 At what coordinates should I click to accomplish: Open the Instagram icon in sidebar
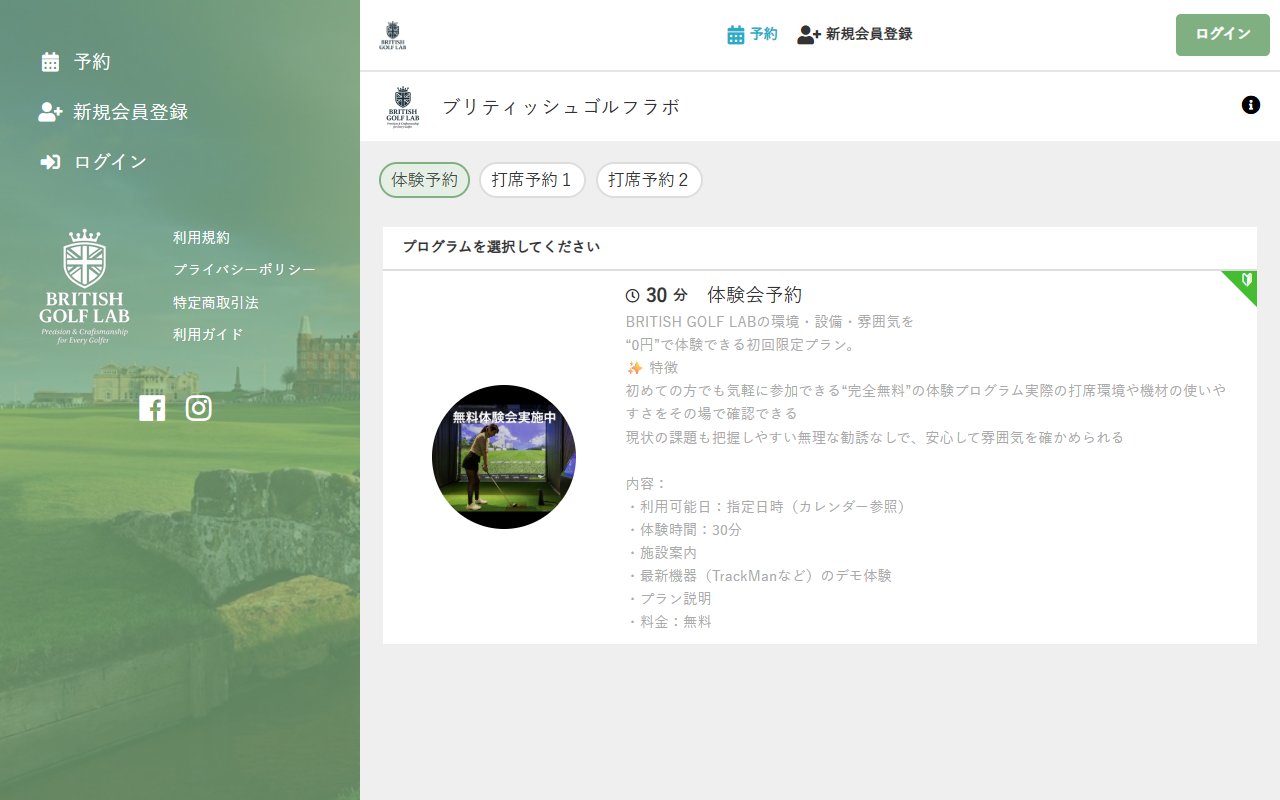199,408
